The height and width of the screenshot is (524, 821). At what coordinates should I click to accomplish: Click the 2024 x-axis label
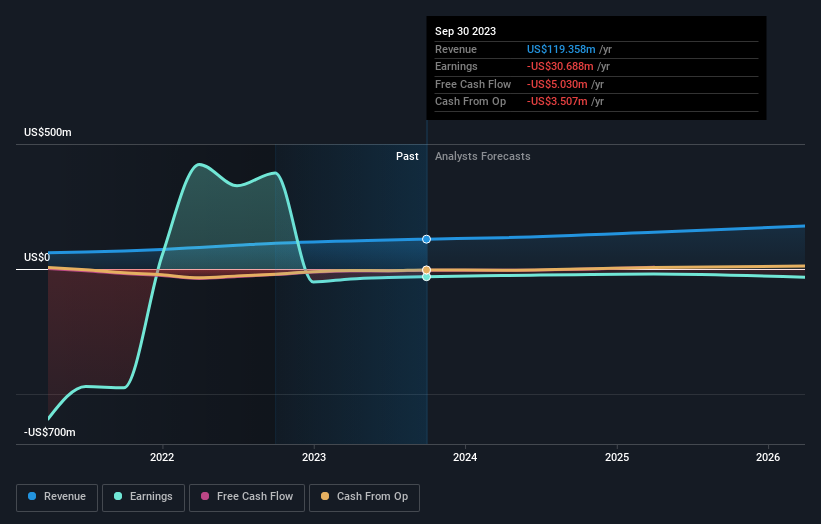point(465,457)
